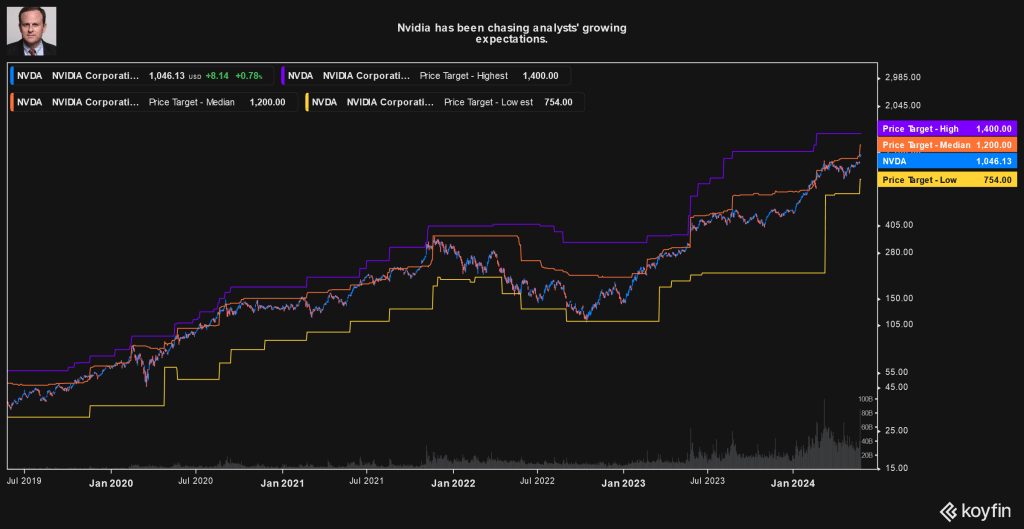Screen dimensions: 1024x529
Task: Click the analyst portrait photo thumbnail
Action: [31, 29]
